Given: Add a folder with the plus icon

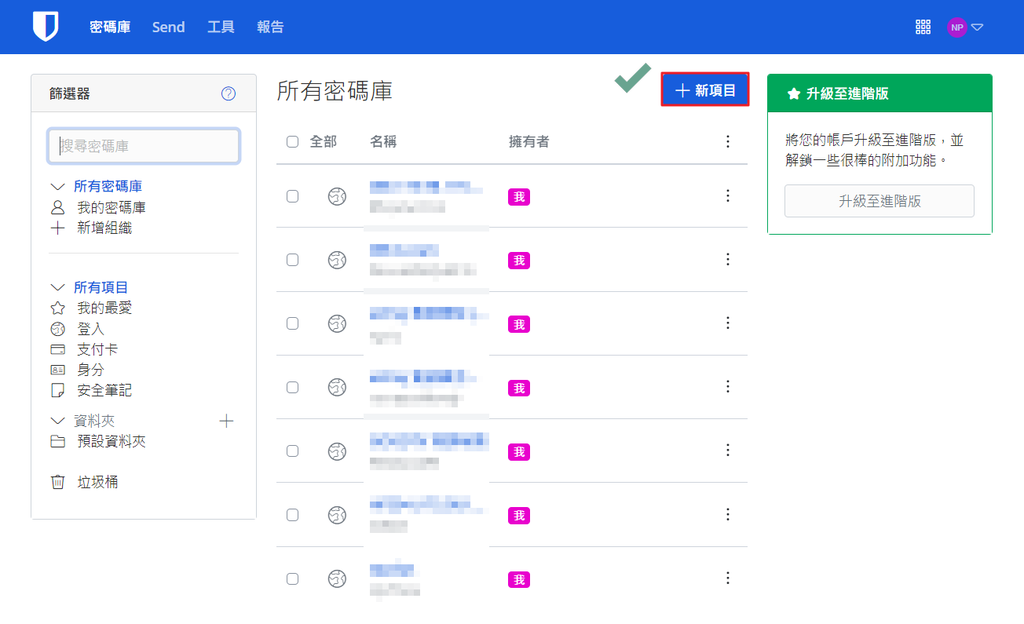Looking at the screenshot, I should pos(226,421).
